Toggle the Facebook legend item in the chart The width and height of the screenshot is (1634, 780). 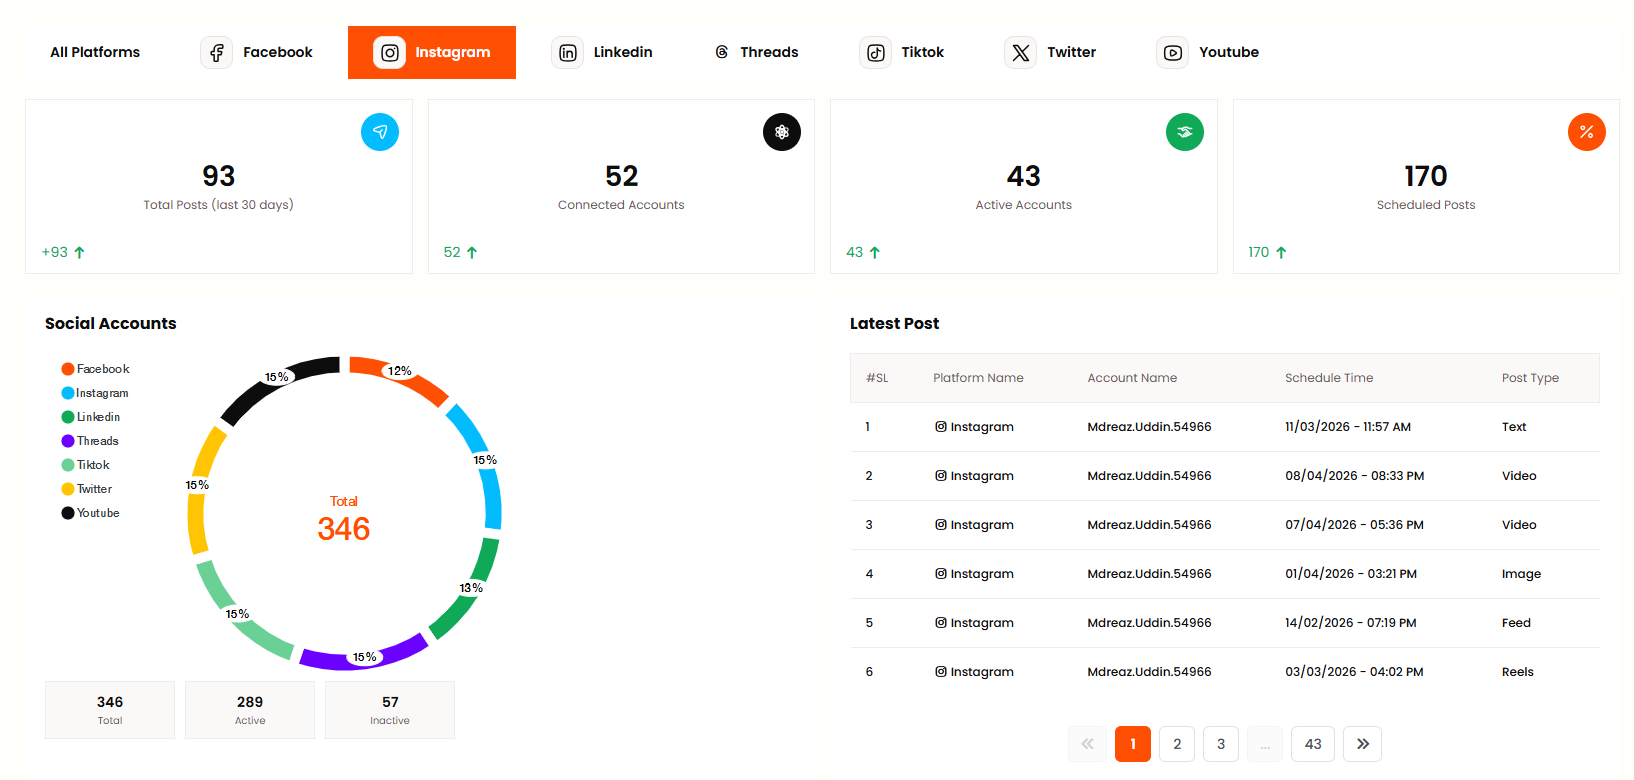pos(96,369)
